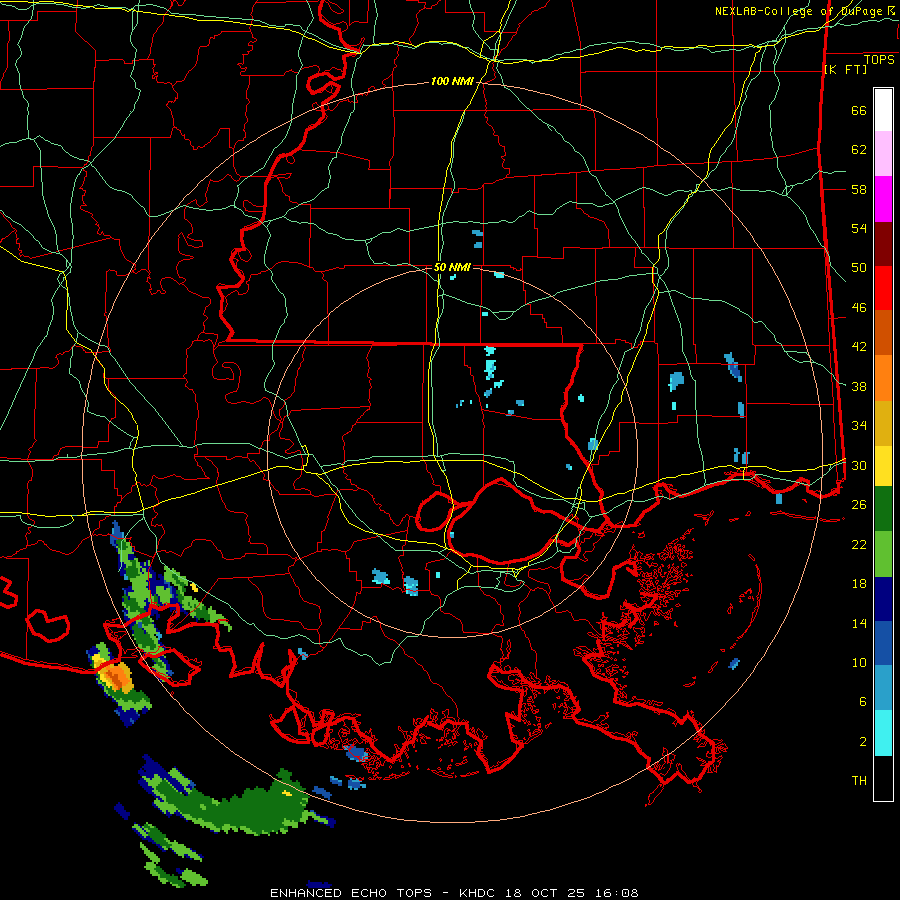Viewport: 900px width, 900px height.
Task: Click the KHDC station identifier
Action: (479, 893)
